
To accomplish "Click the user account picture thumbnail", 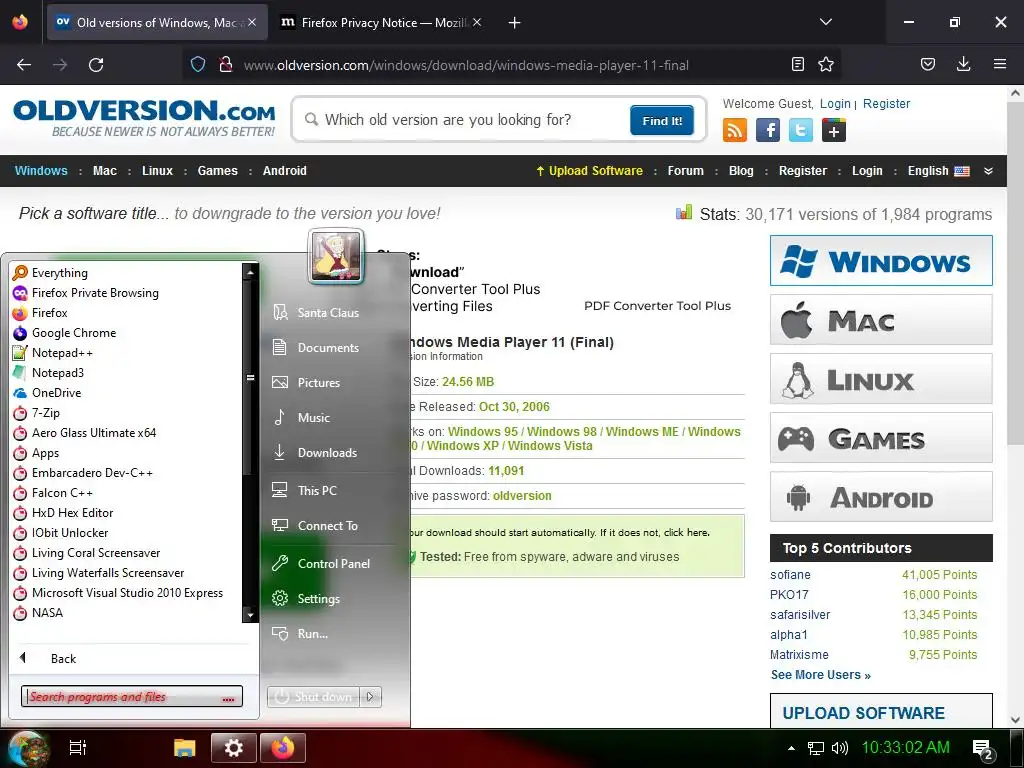I will [x=336, y=257].
